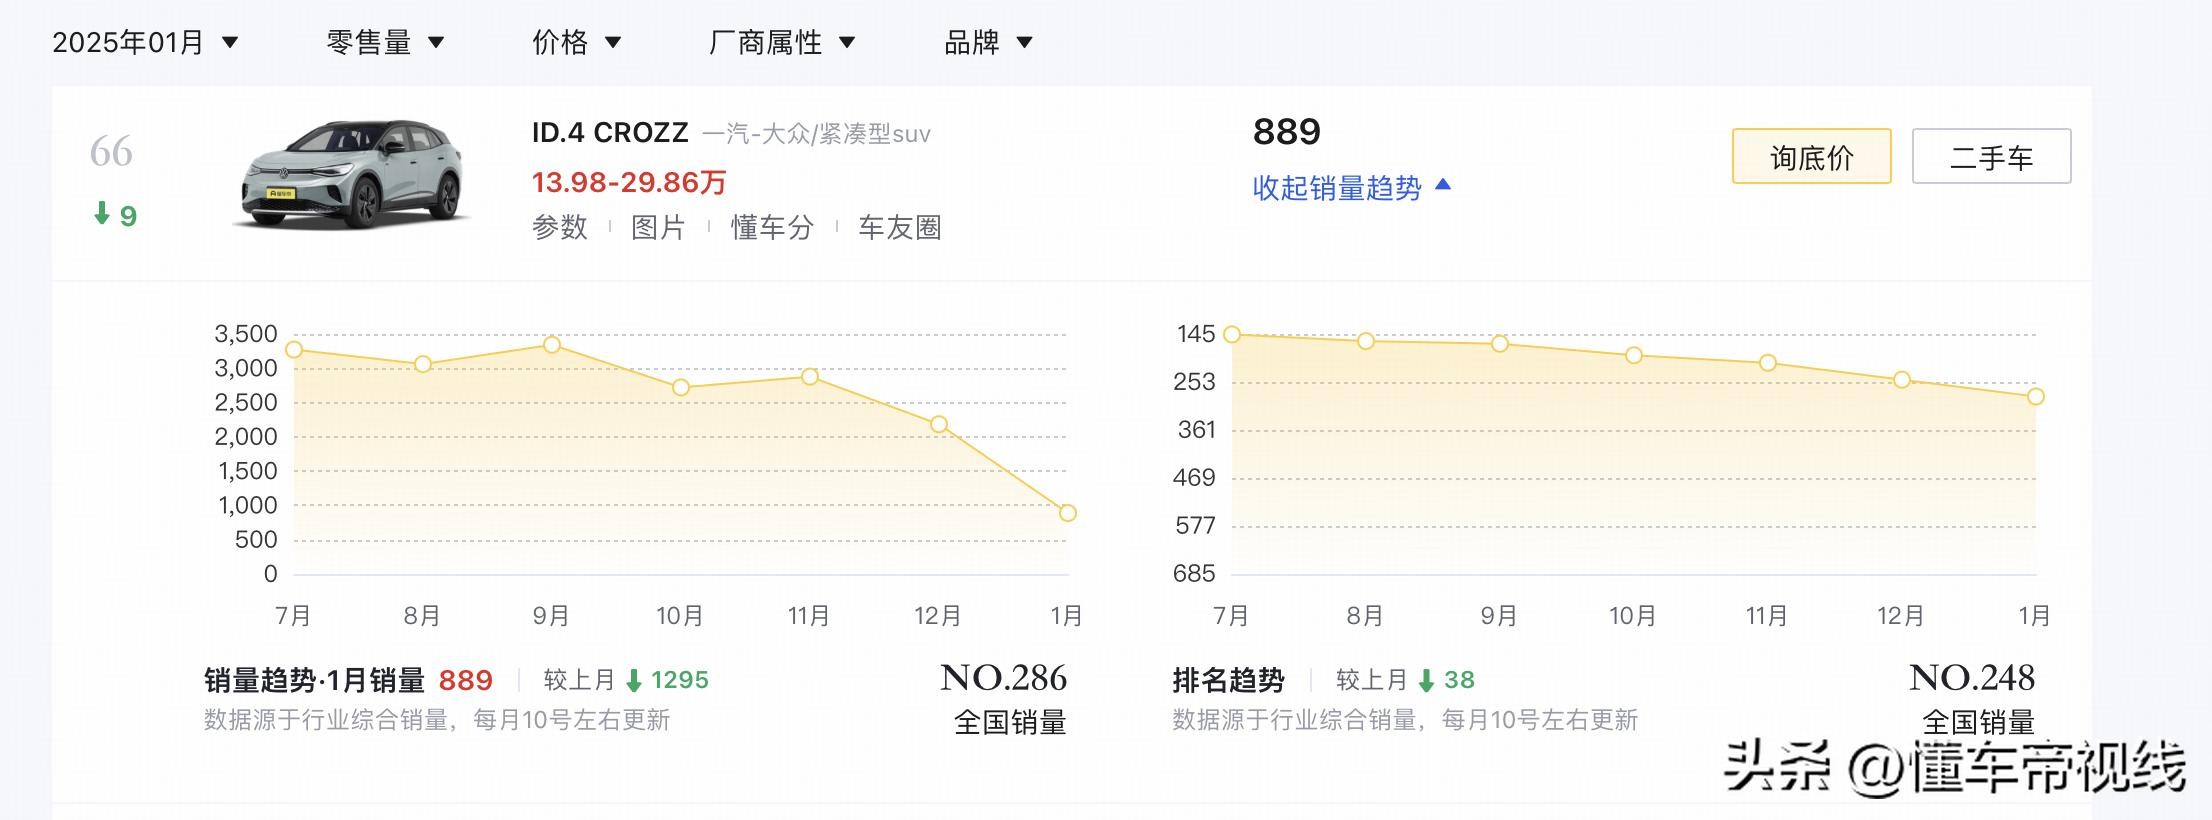2212x820 pixels.
Task: Click the ID.4 CROZZ car thumbnail
Action: 354,175
